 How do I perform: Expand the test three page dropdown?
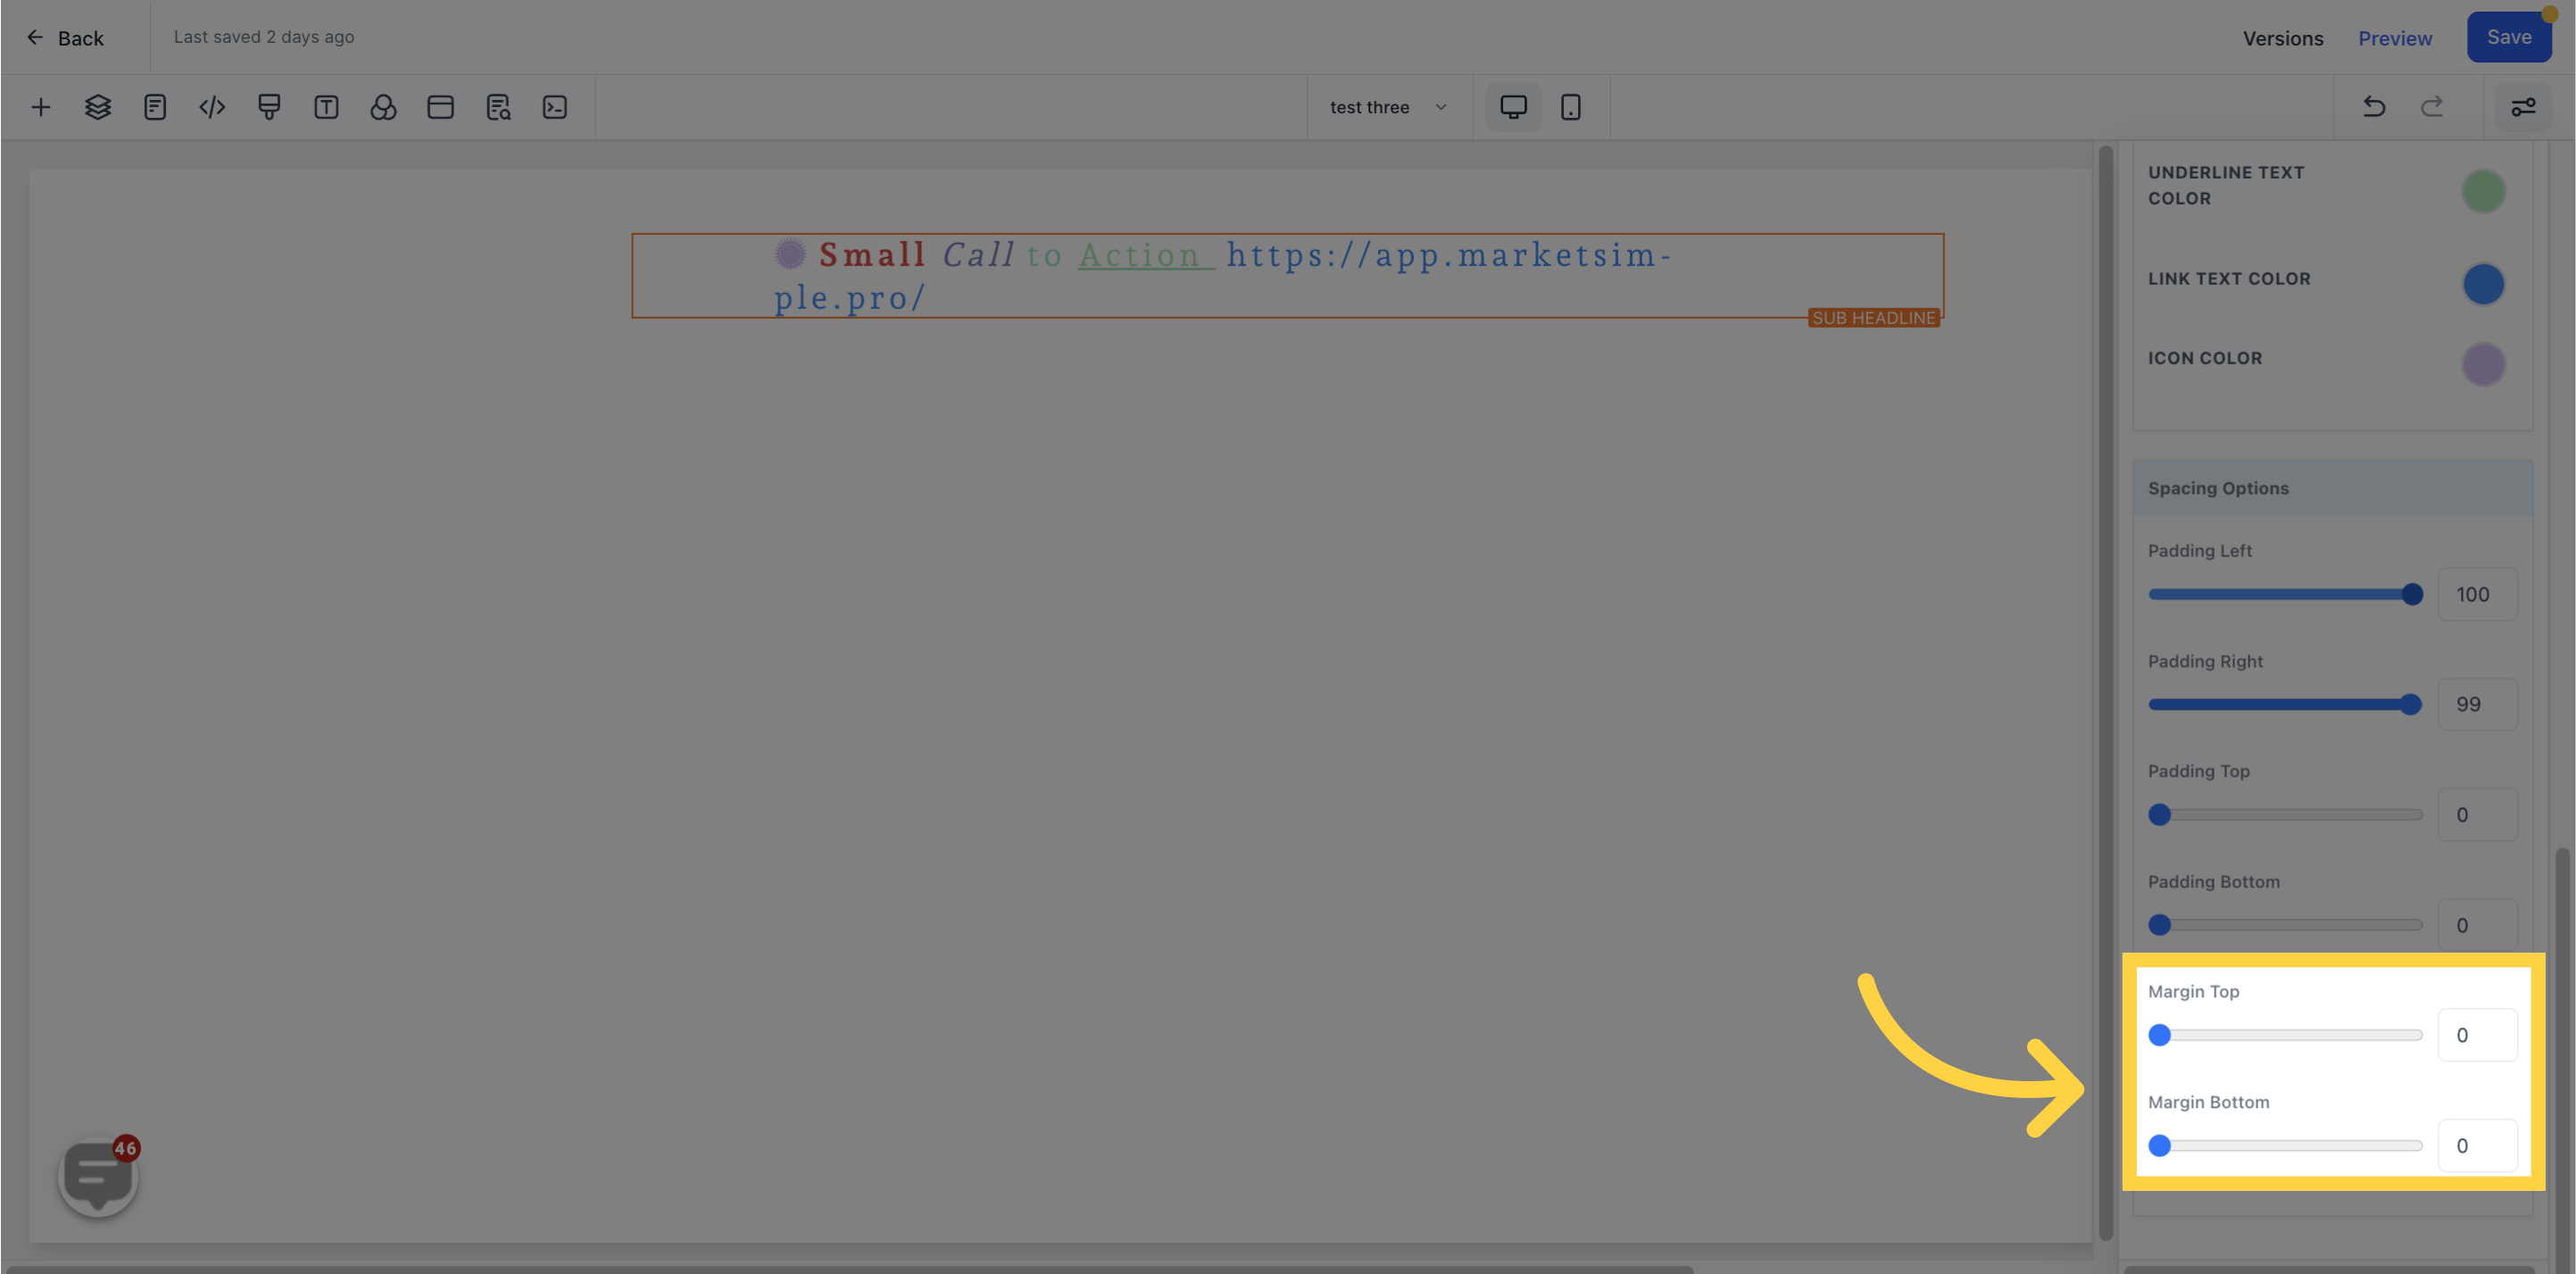1390,105
